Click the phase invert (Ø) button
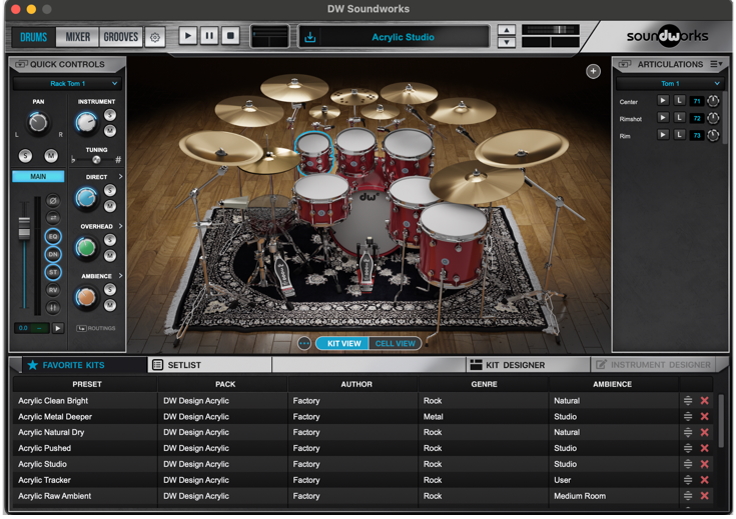 [x=53, y=201]
